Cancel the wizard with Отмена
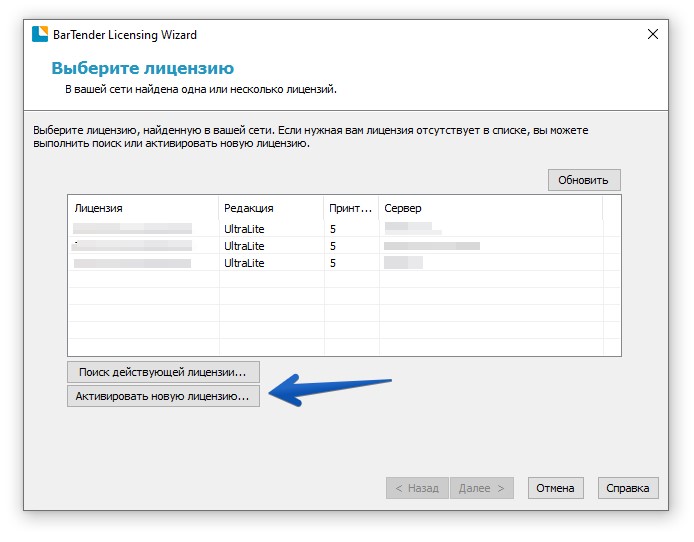 555,488
